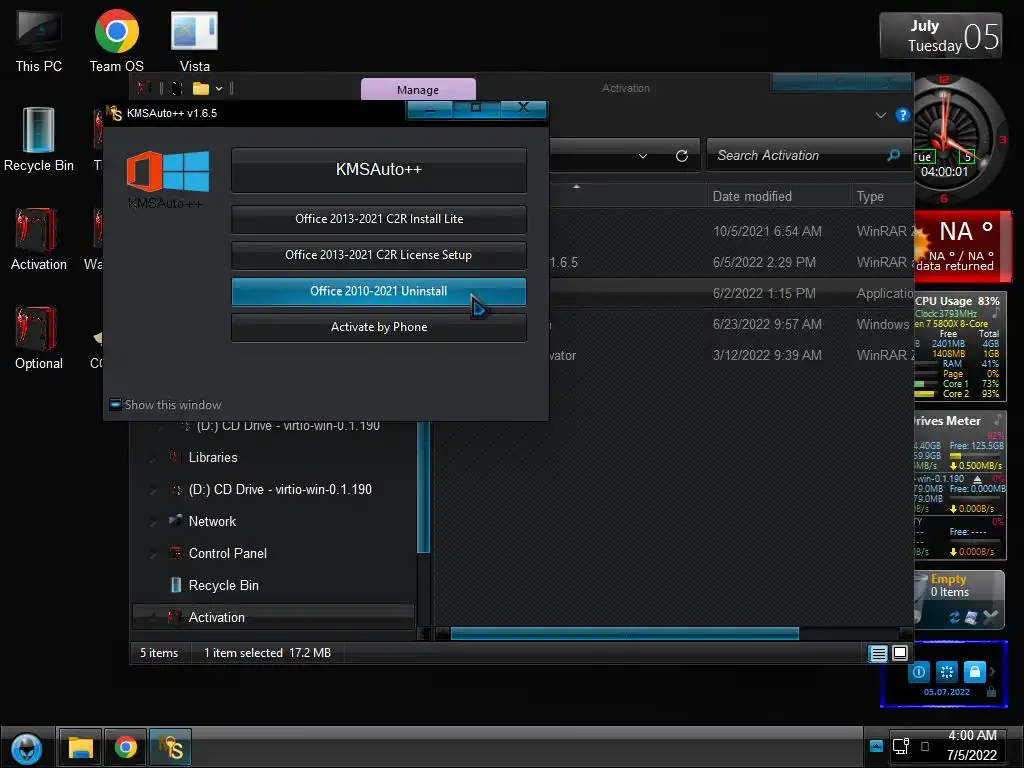The image size is (1024, 768).
Task: Open the Team OS Chrome shortcut on desktop
Action: pyautogui.click(x=116, y=40)
